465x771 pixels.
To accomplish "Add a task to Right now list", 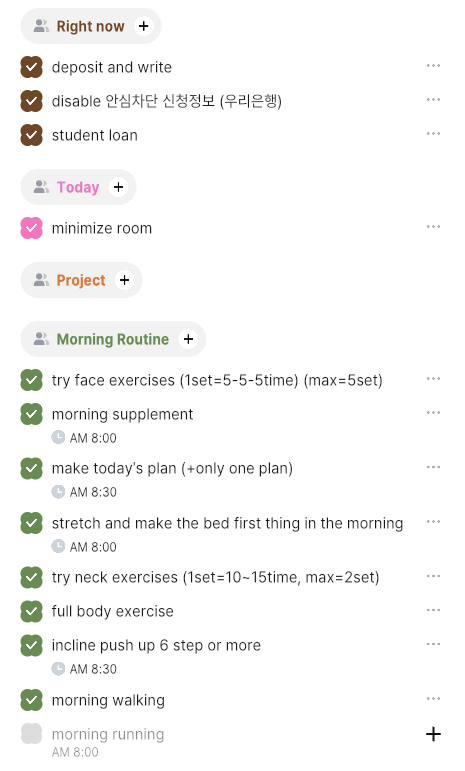I will [x=143, y=26].
